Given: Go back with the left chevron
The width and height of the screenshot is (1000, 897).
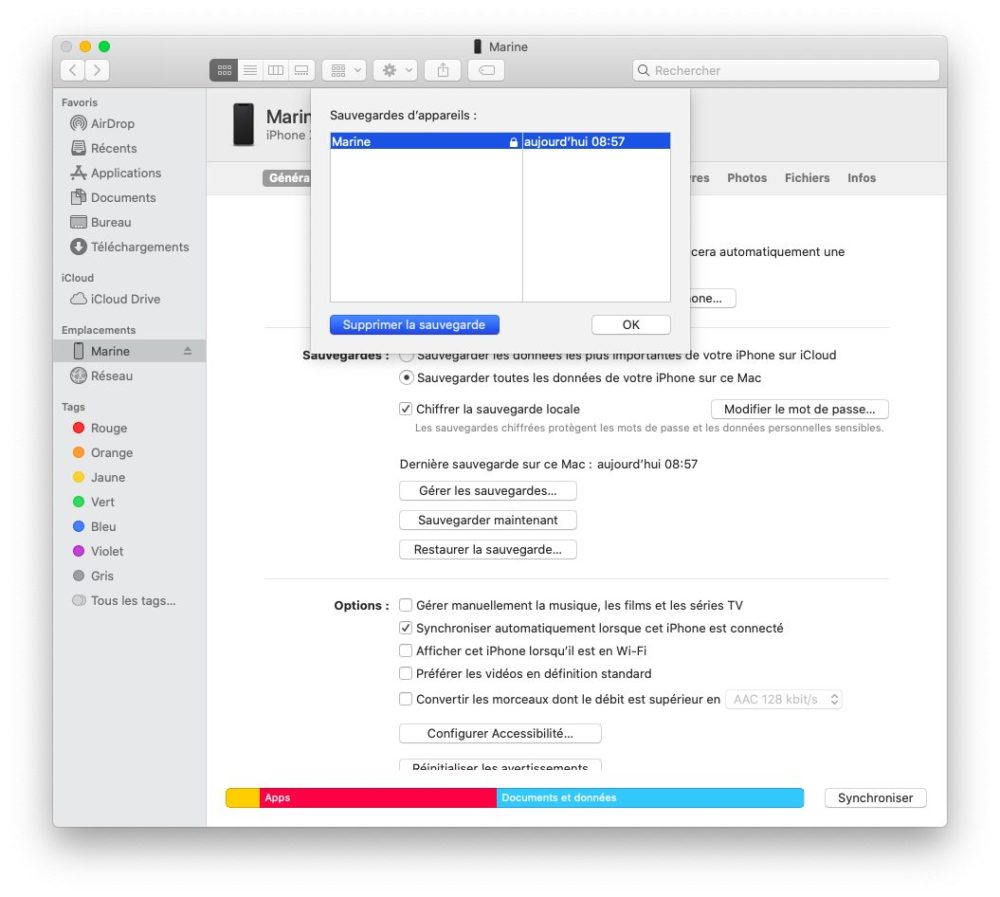Looking at the screenshot, I should (x=73, y=70).
